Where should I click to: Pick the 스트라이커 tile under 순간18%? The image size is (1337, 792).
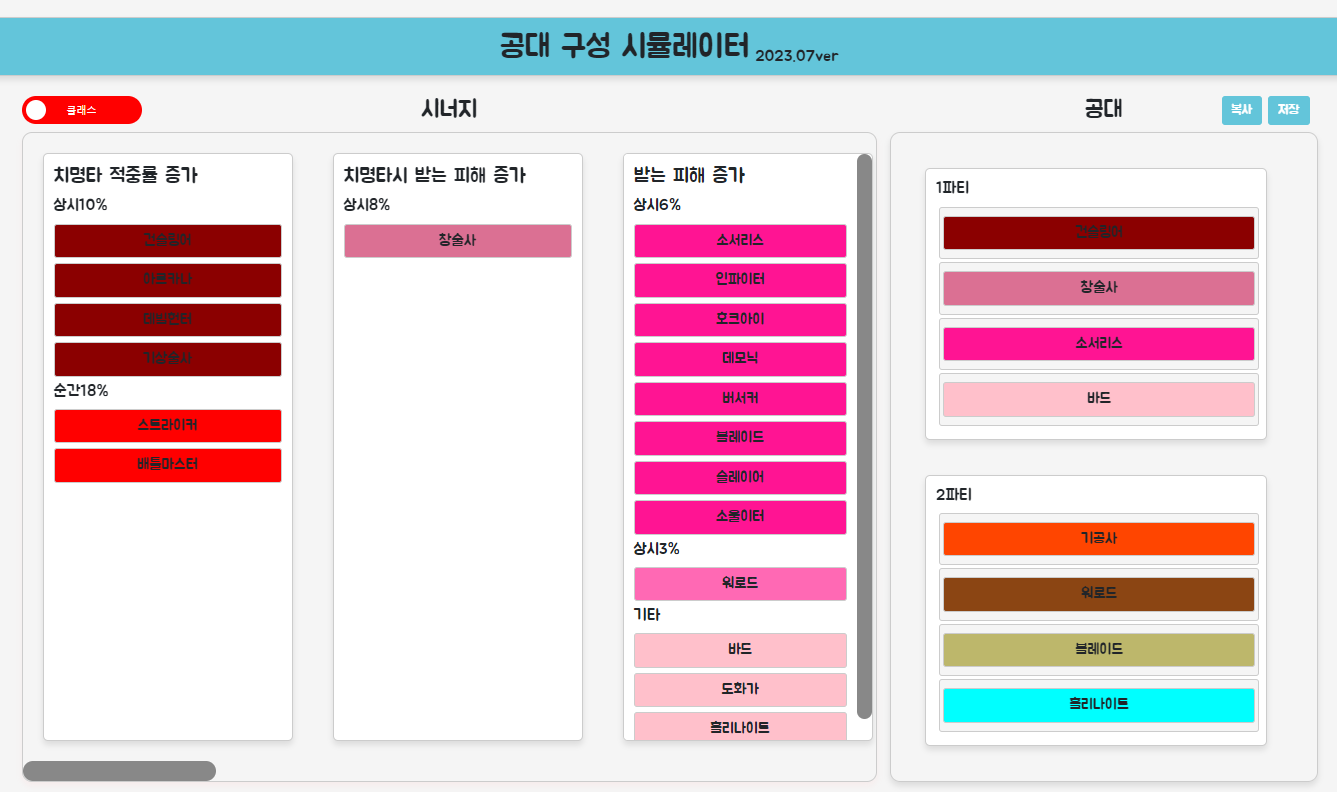pyautogui.click(x=168, y=426)
